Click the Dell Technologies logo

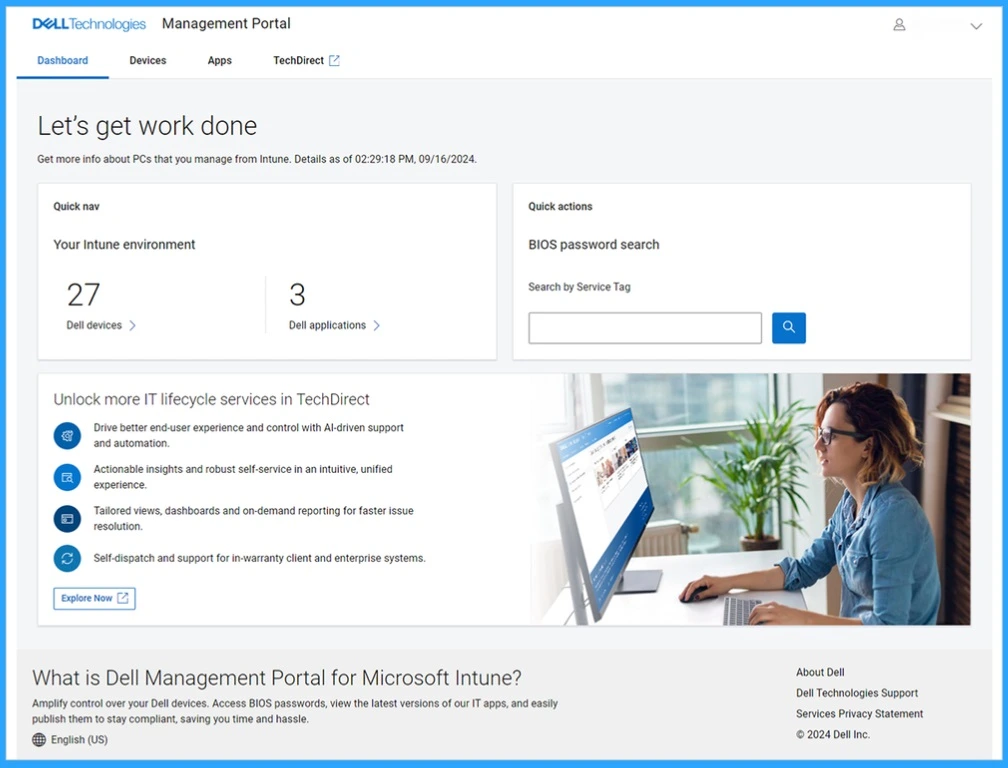(89, 24)
